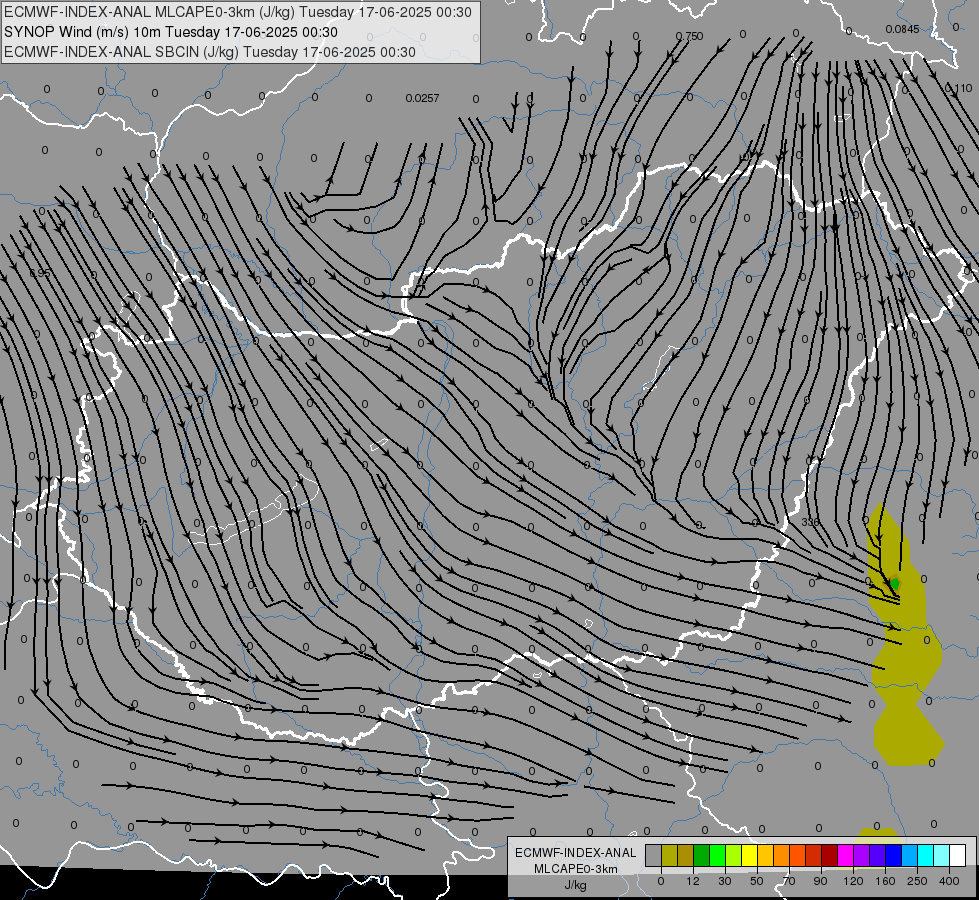Click the MLCAPE0-3km title line in header
The height and width of the screenshot is (900, 979).
click(238, 12)
